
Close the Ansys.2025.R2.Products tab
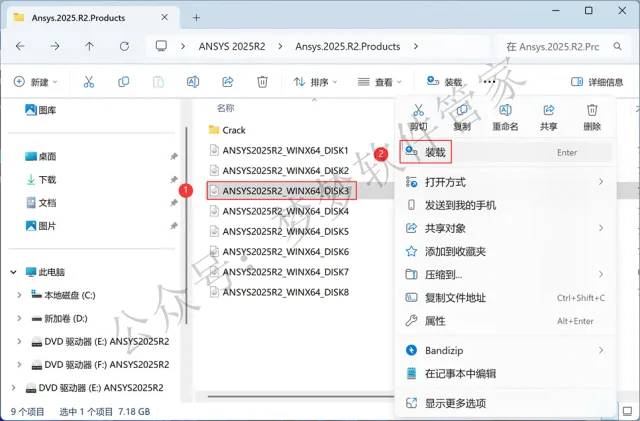tap(164, 17)
